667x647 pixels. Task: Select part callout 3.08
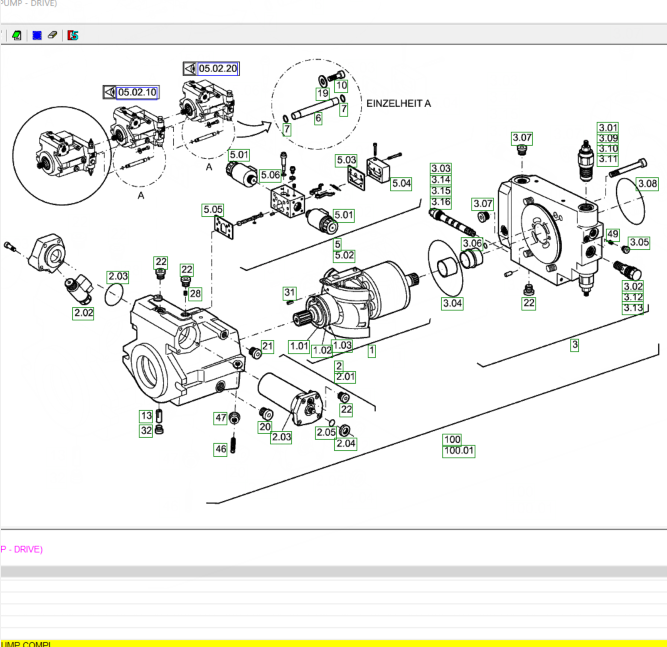point(648,184)
